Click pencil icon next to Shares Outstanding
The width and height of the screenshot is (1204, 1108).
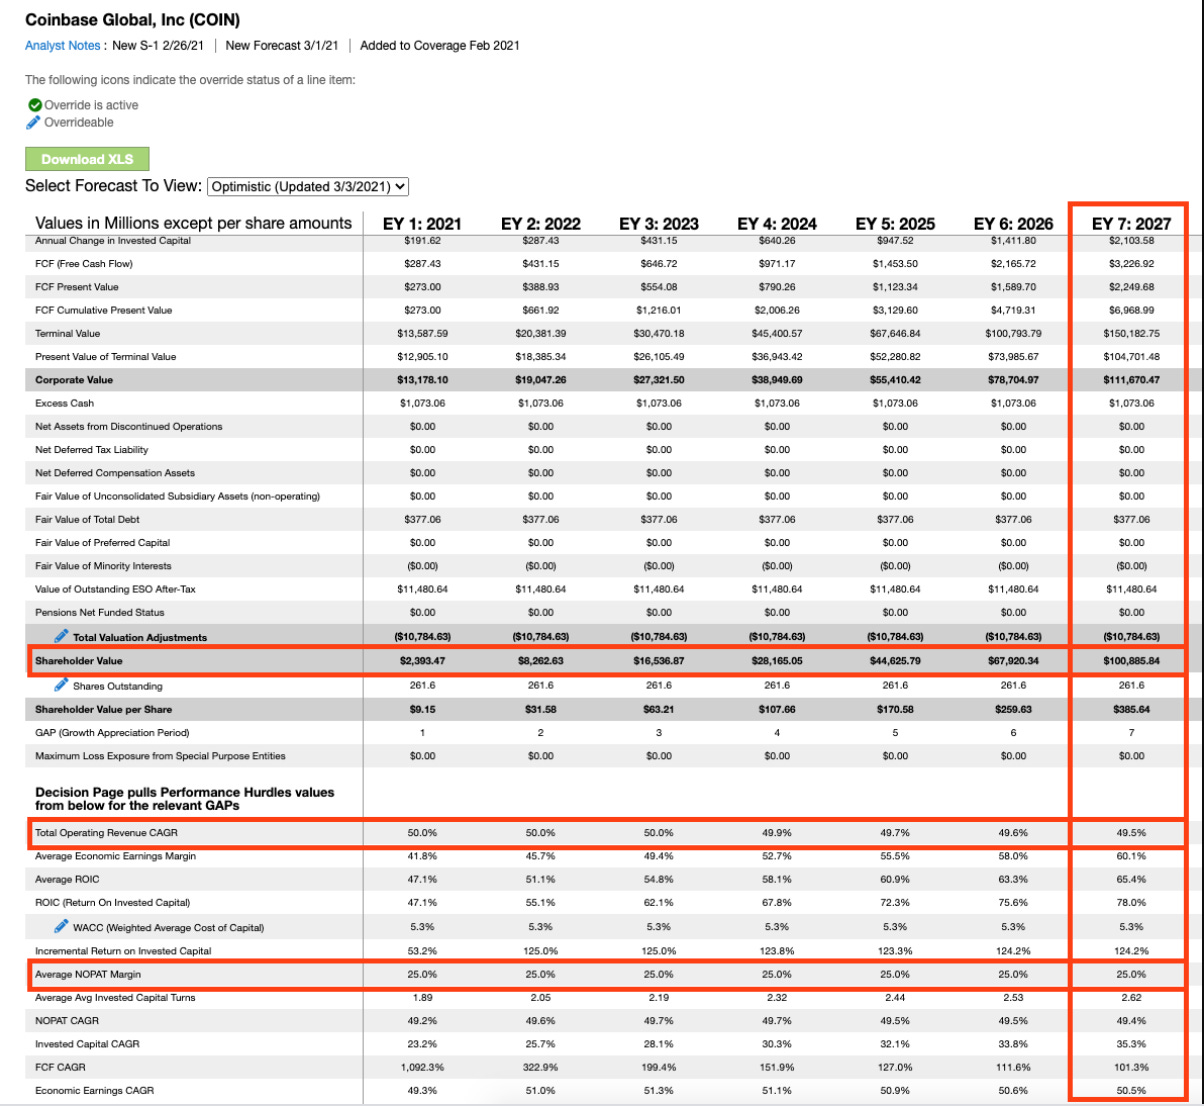click(x=61, y=685)
